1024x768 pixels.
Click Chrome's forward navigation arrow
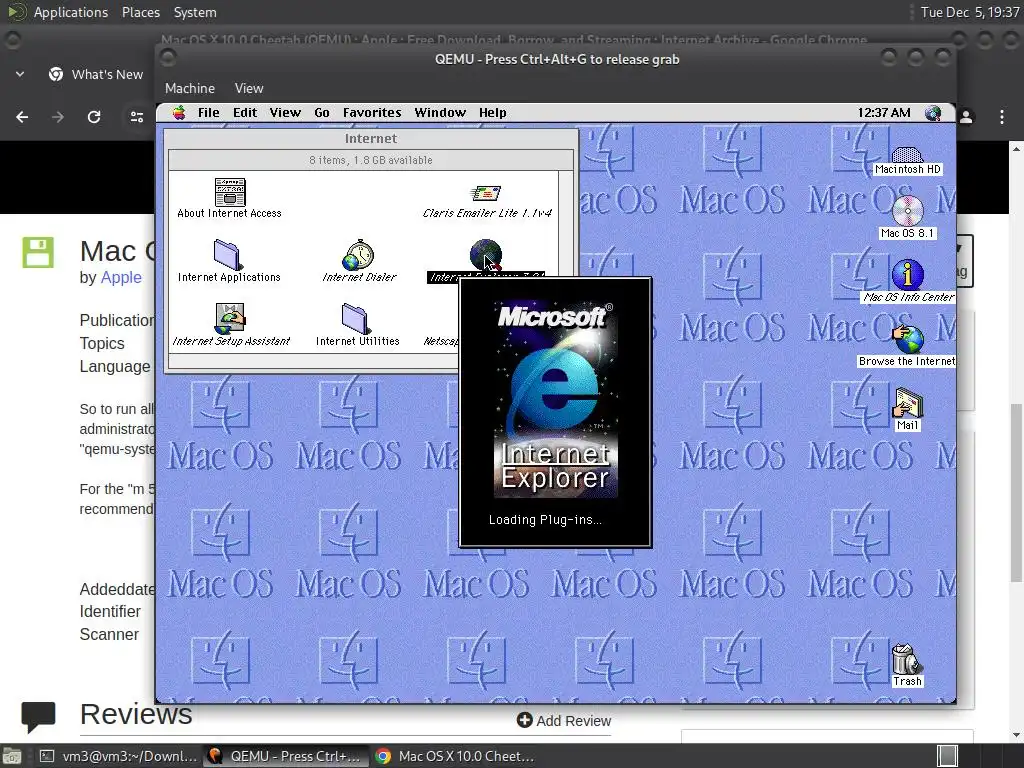click(x=58, y=117)
